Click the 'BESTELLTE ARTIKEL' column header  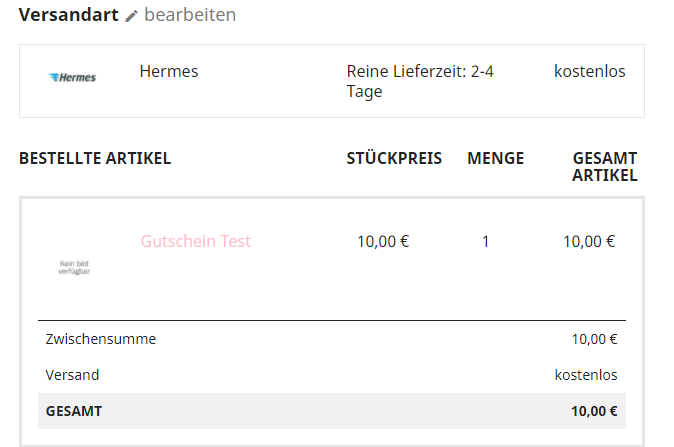95,158
